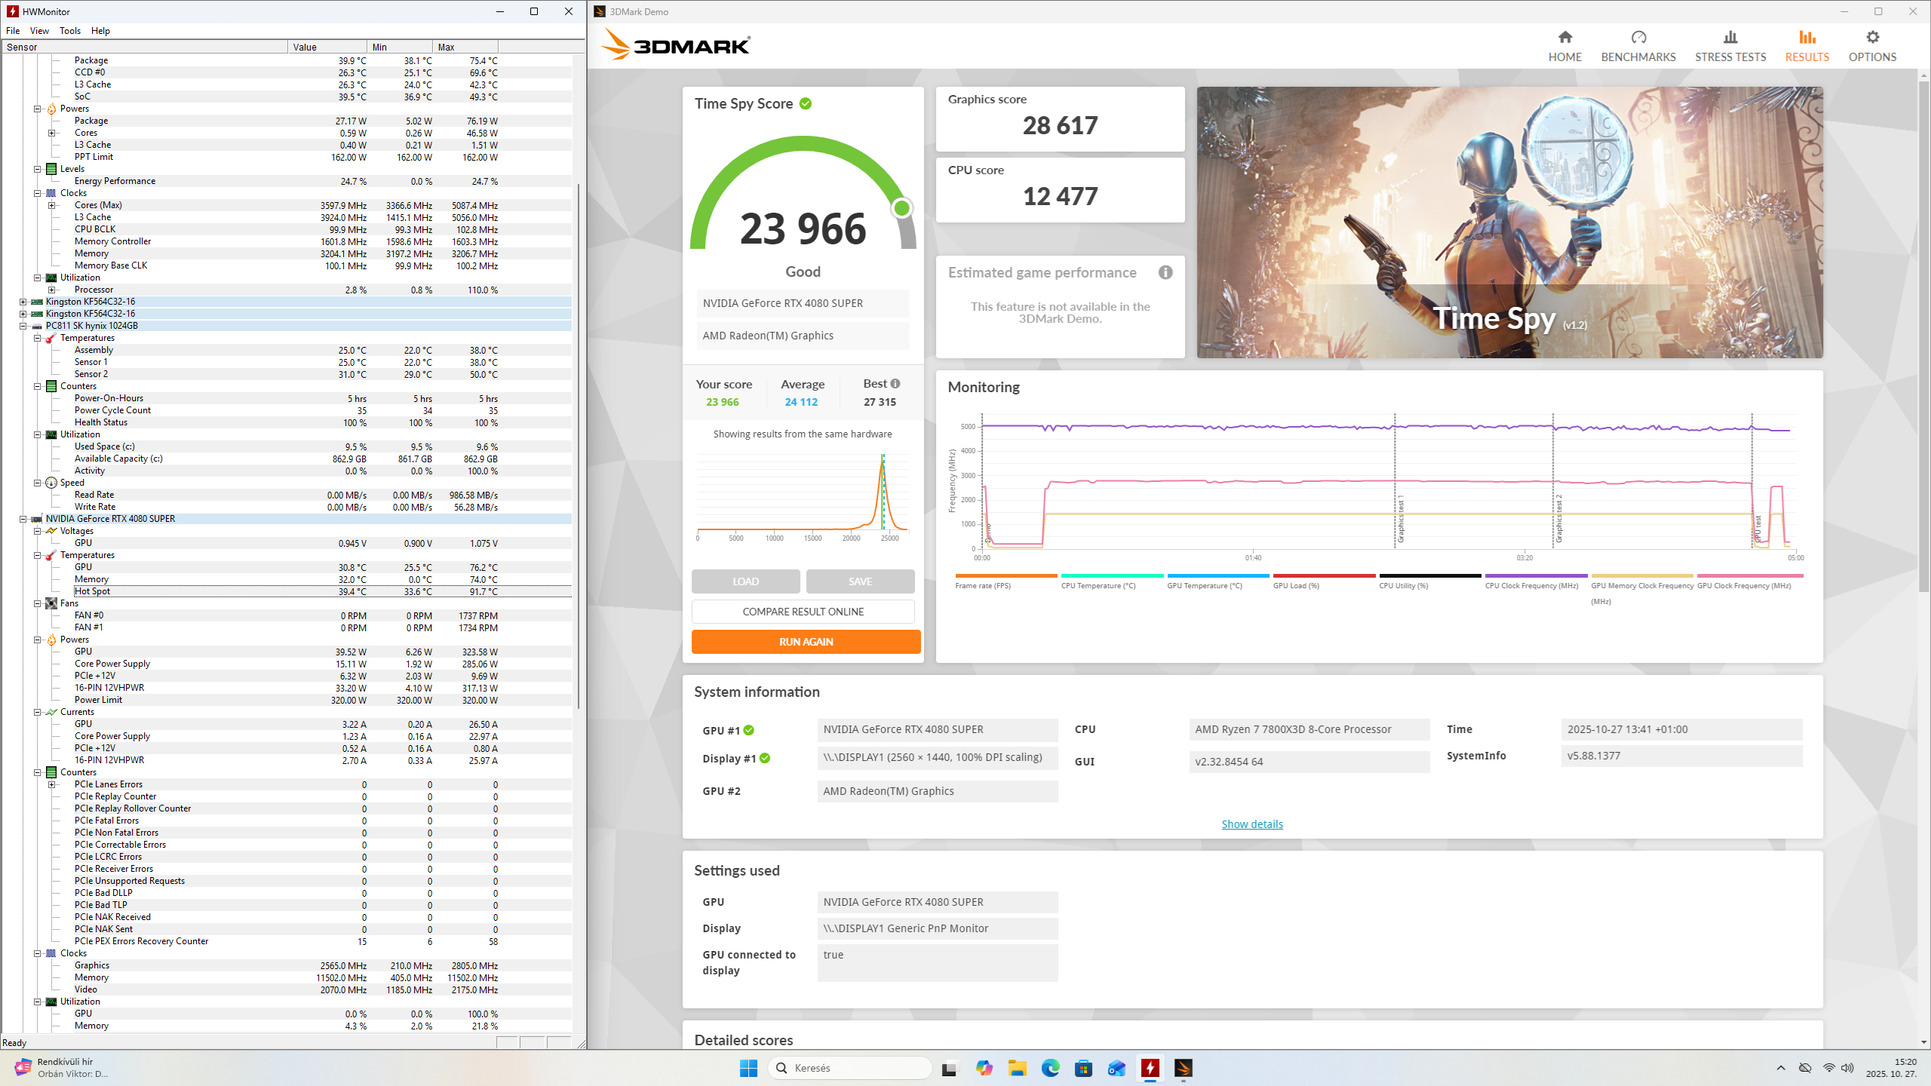Viewport: 1931px width, 1086px height.
Task: Go to Stress Tests bar-chart icon
Action: 1729,38
